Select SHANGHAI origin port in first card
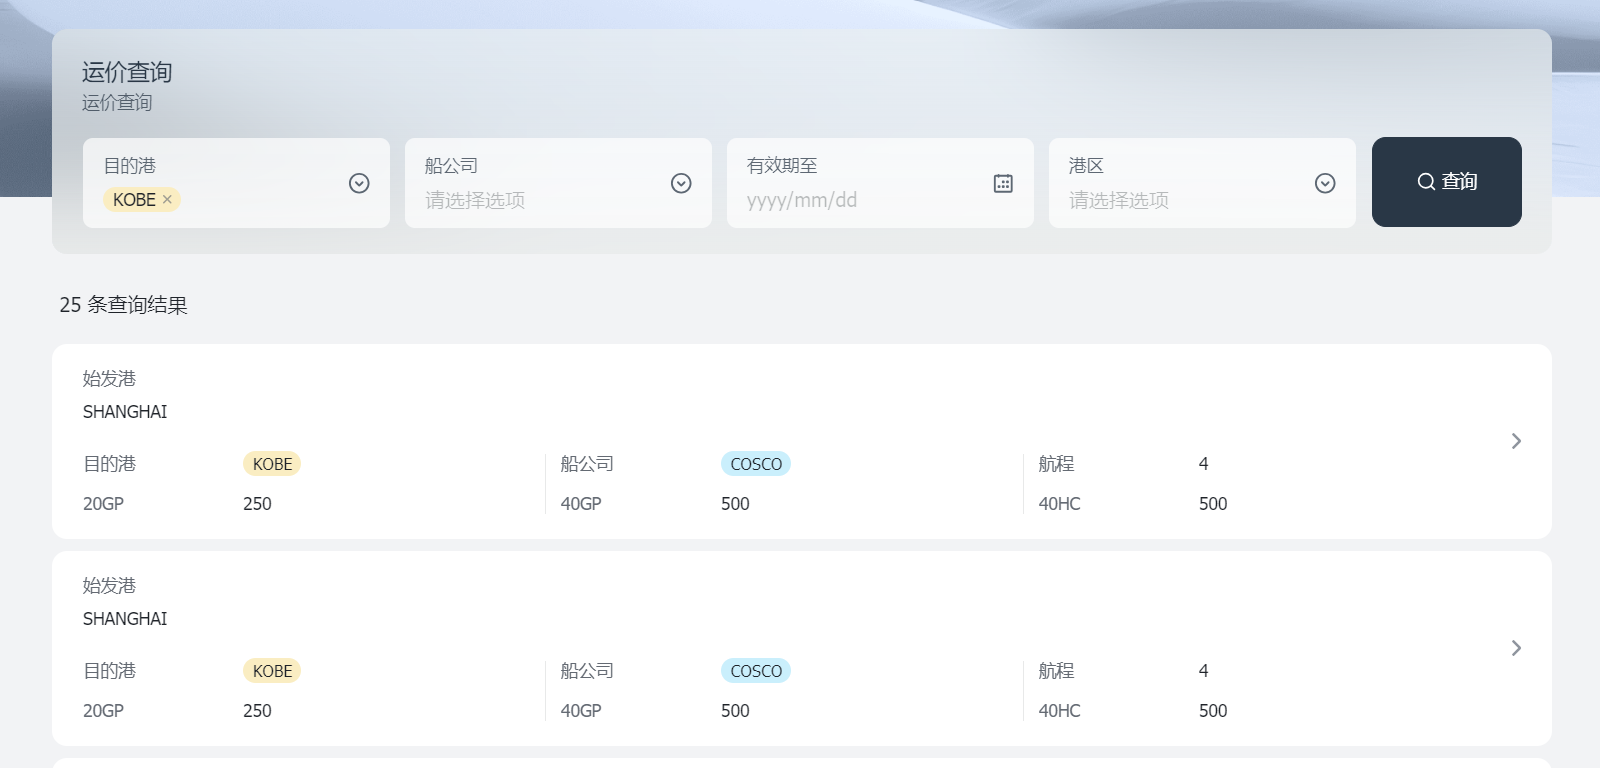This screenshot has width=1600, height=768. coord(125,412)
